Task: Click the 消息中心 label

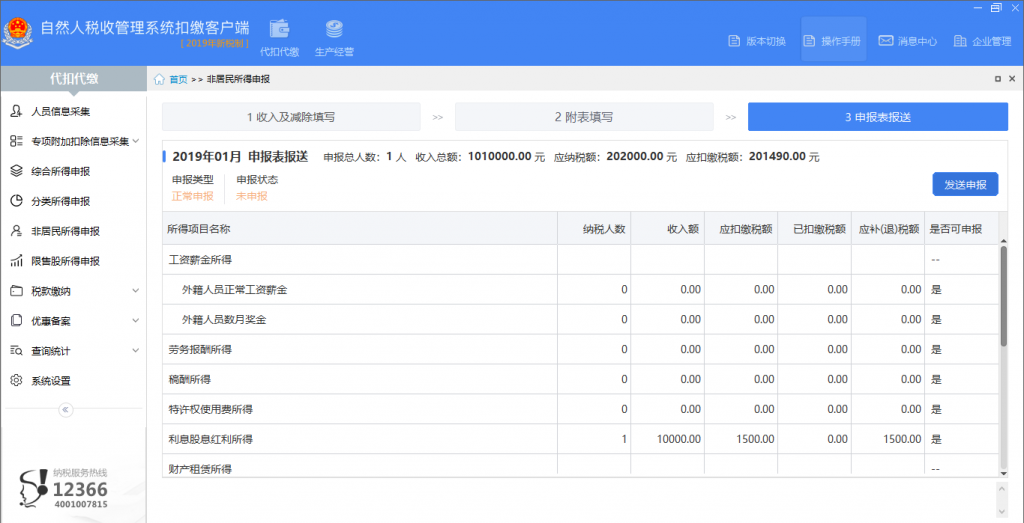Action: (917, 41)
